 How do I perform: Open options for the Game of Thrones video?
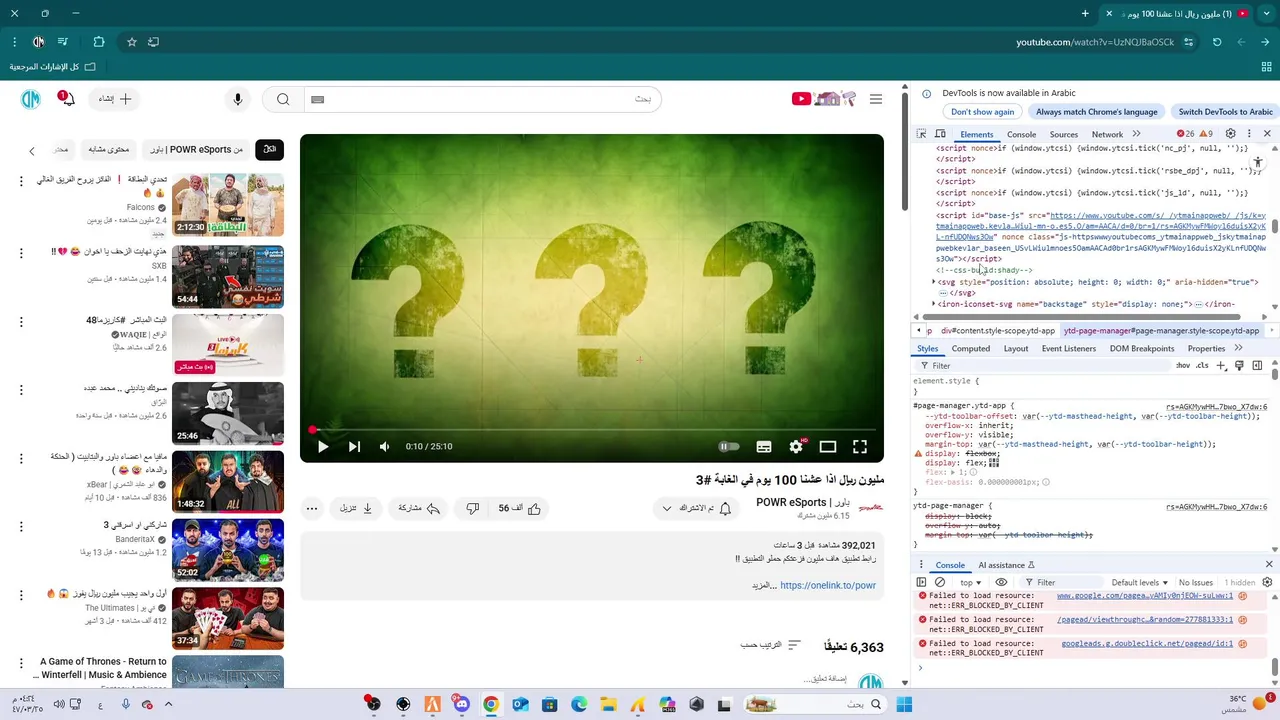21,663
